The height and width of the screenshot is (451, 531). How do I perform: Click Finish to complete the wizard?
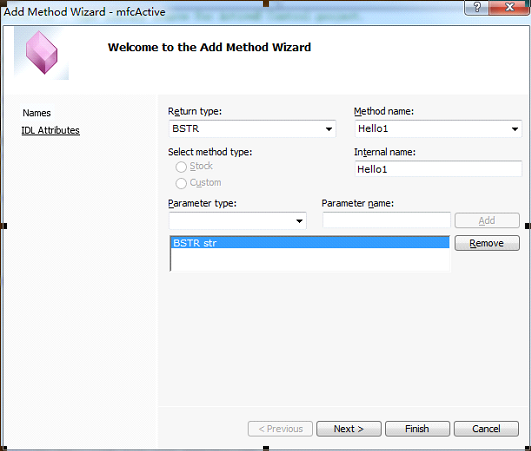pyautogui.click(x=418, y=429)
